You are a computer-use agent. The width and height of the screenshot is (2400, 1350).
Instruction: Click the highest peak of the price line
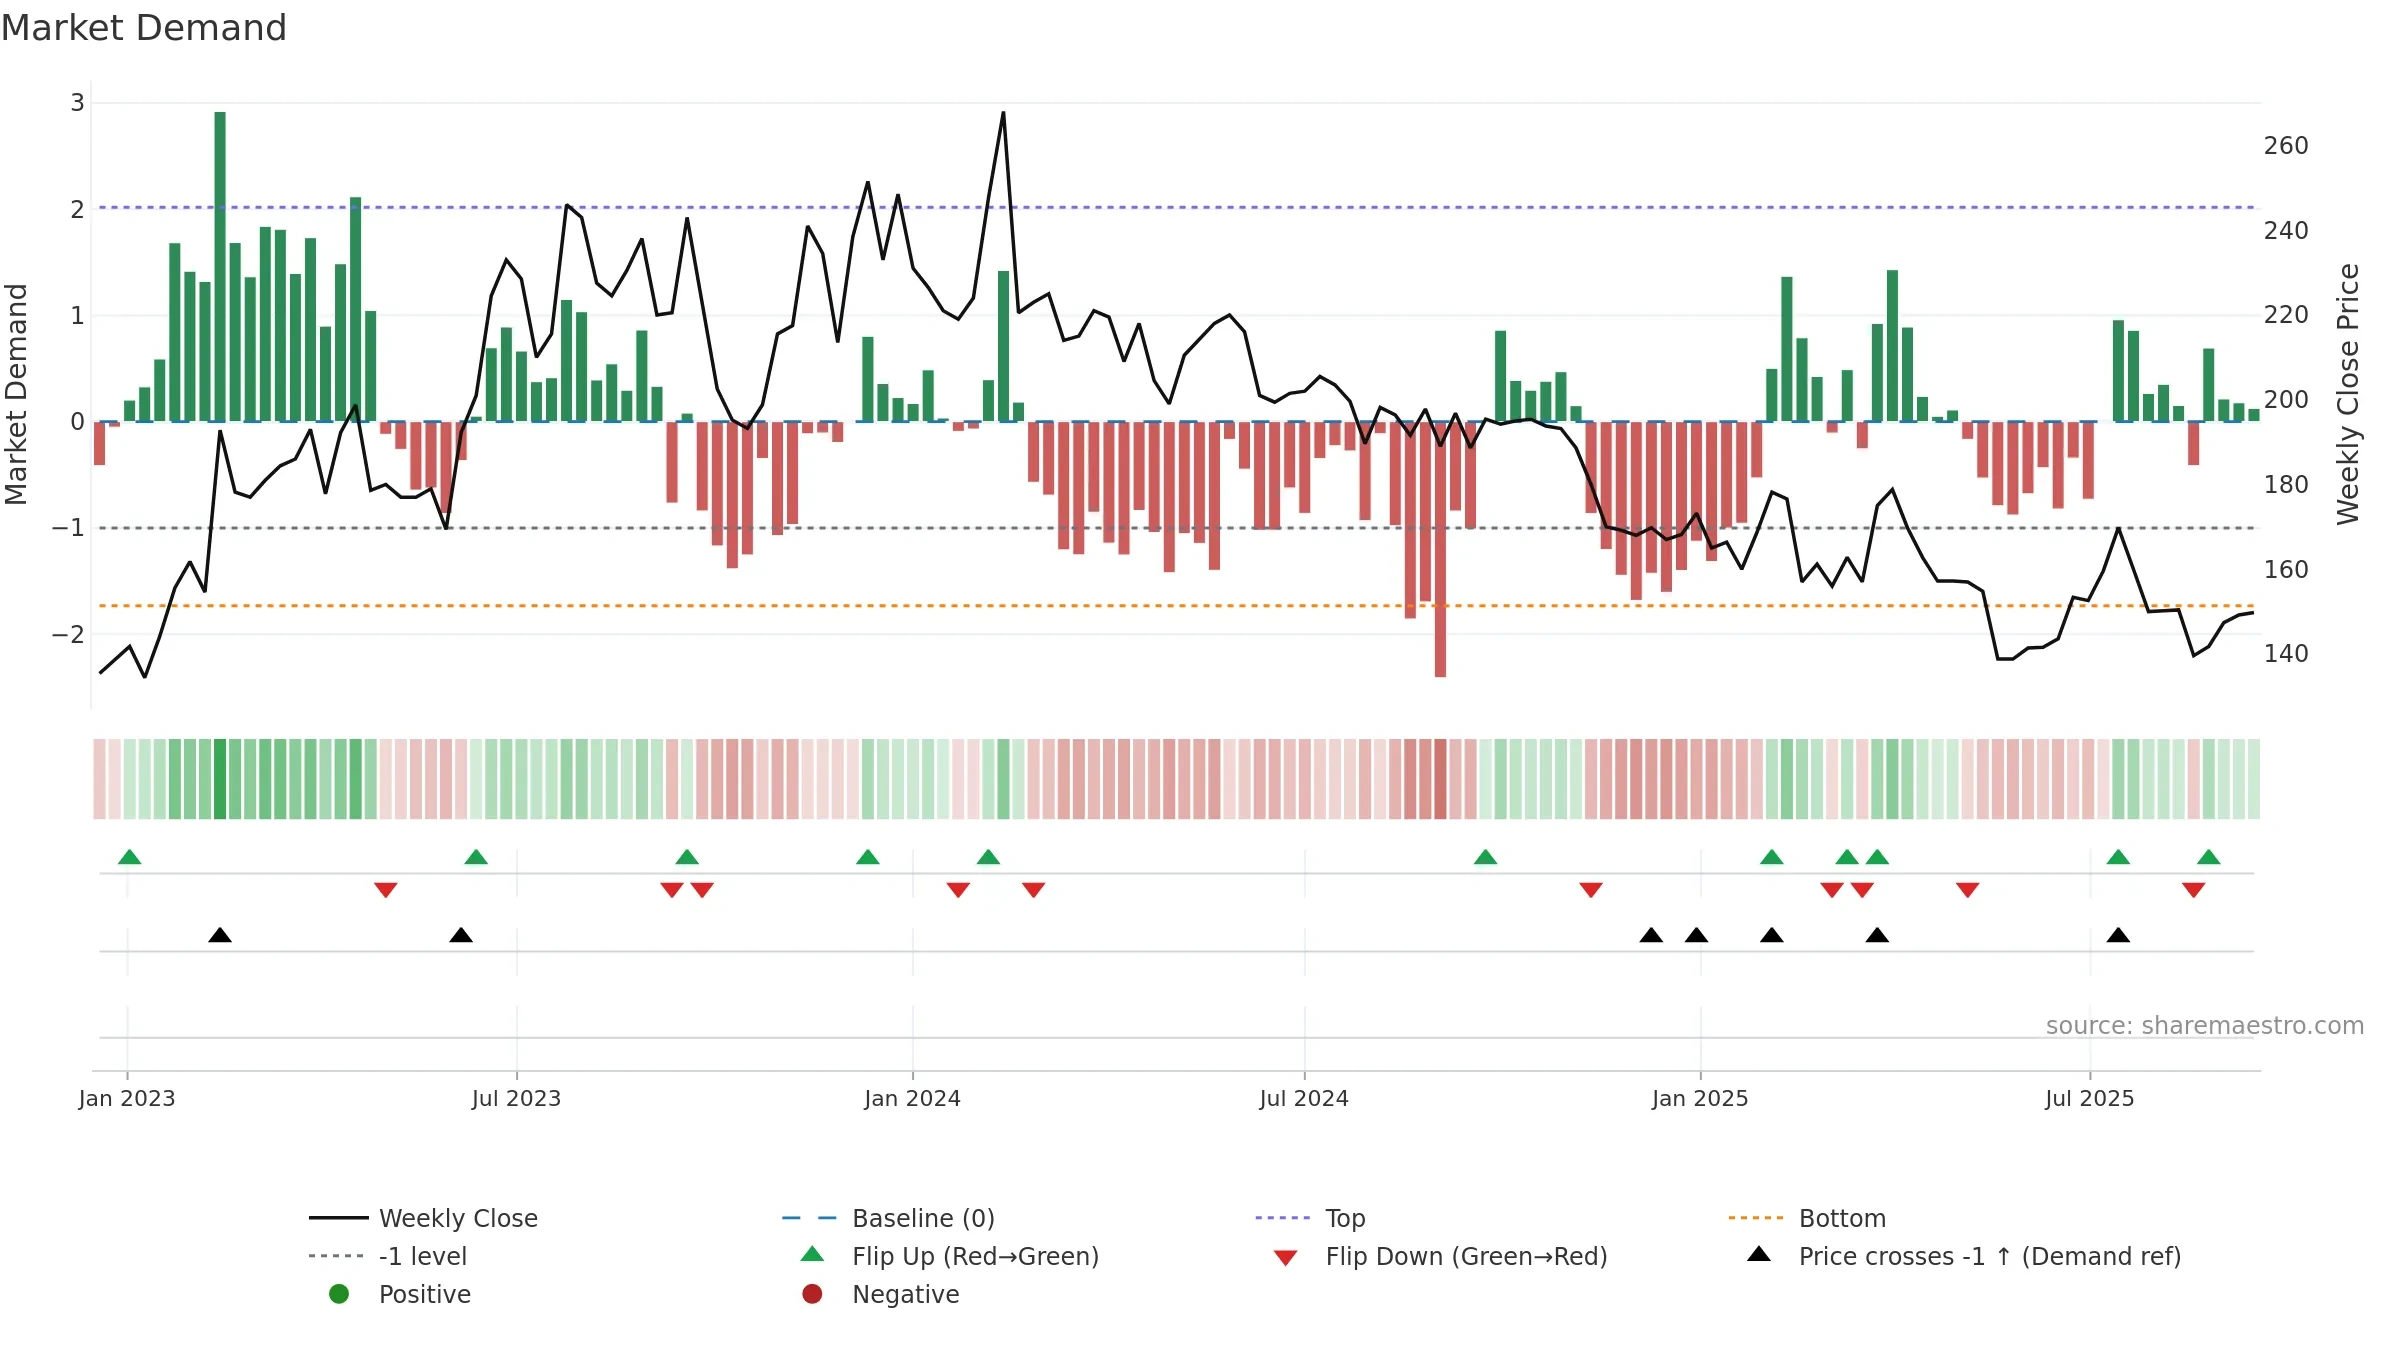[x=1003, y=113]
